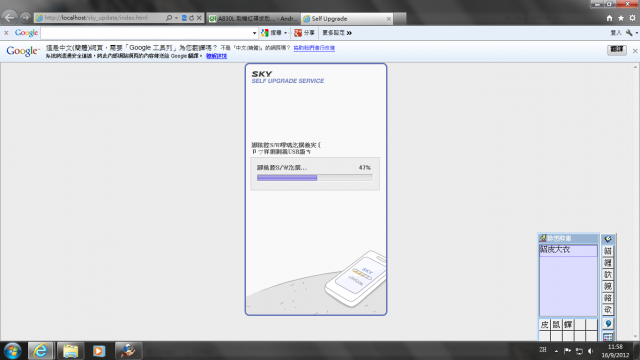640x360 pixels.
Task: Click the IME colored keyboard grid icon
Action: [x=608, y=336]
